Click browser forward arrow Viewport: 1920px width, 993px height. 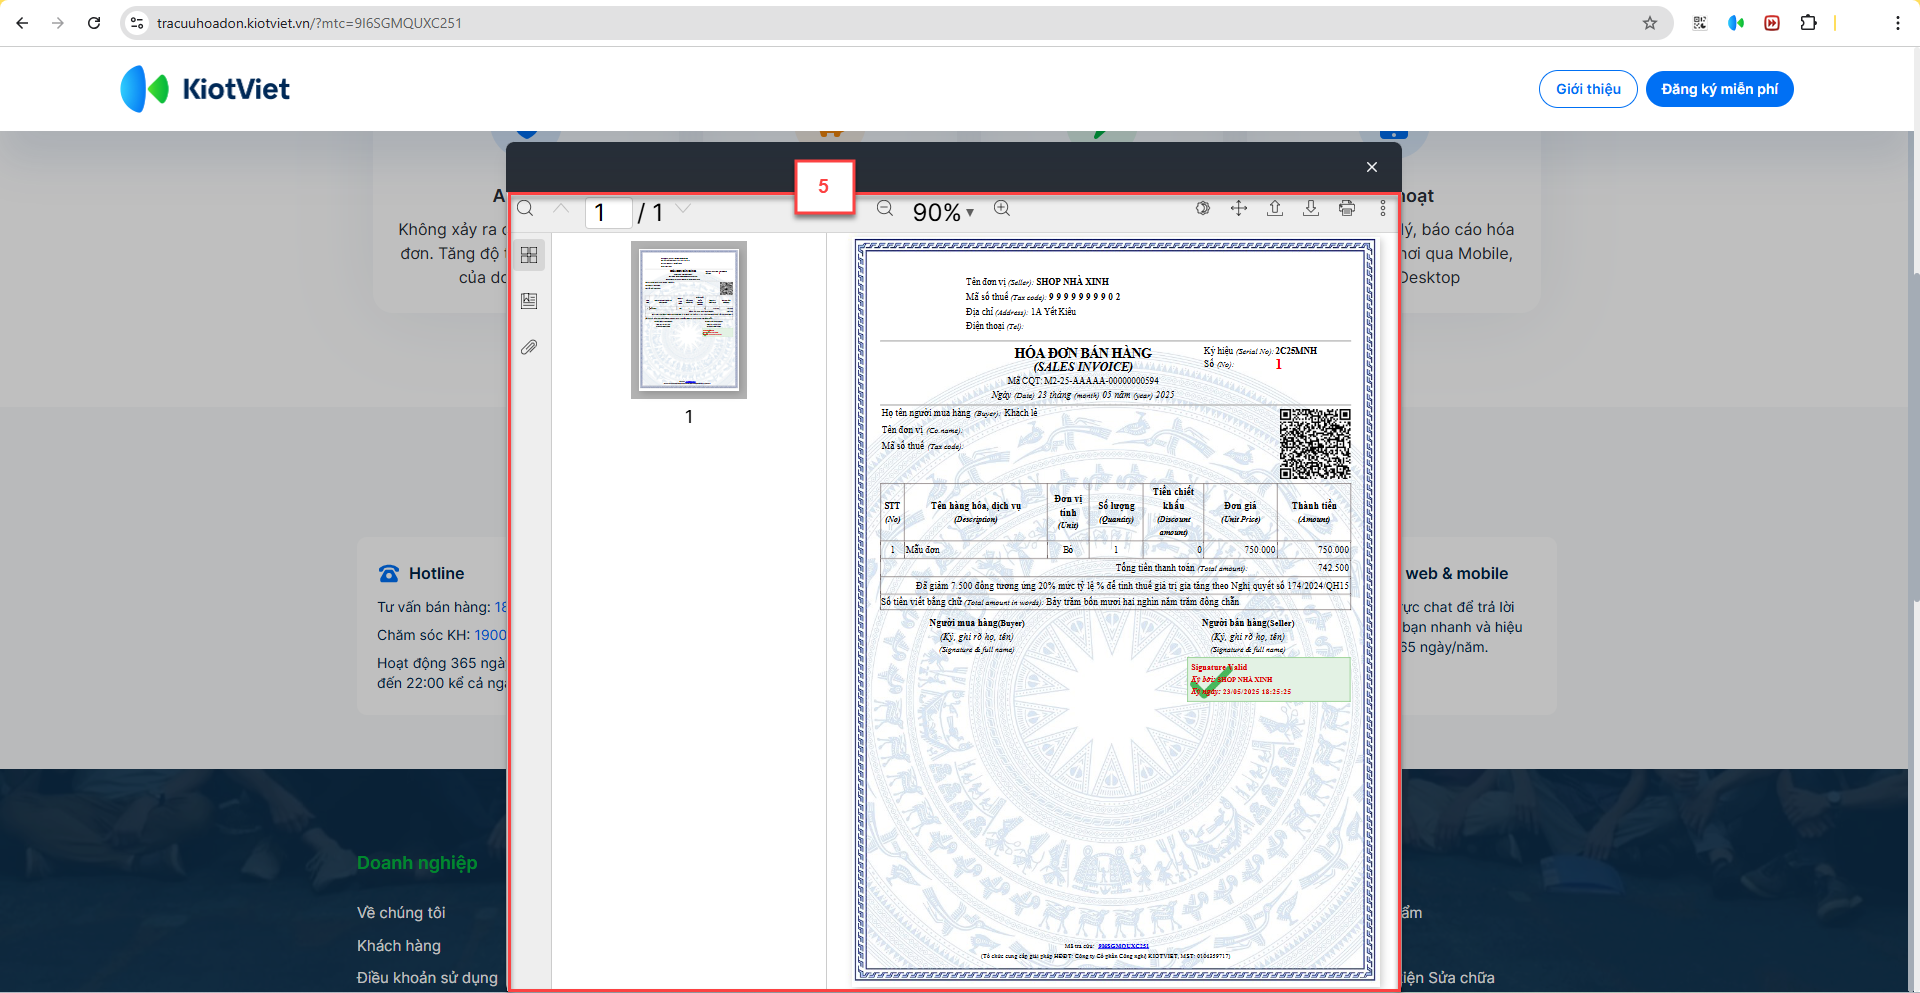tap(58, 23)
